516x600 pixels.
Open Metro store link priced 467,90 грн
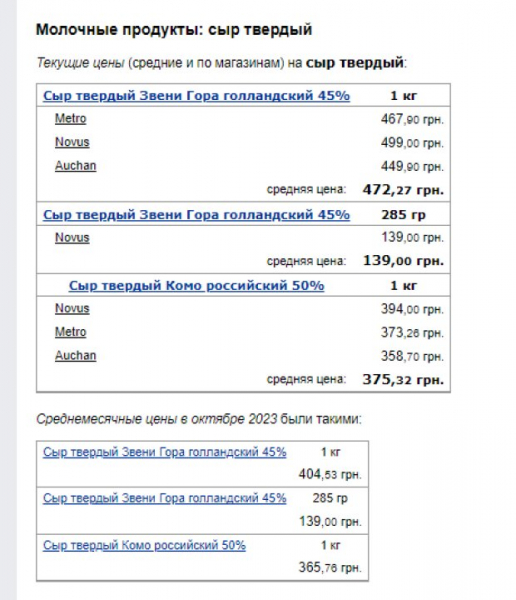(70, 119)
